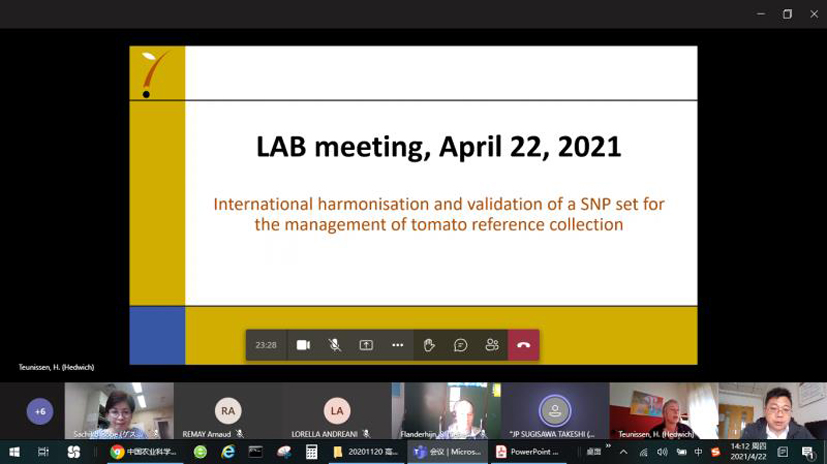Select REMAY Arnaud participant tile
The width and height of the screenshot is (827, 464).
tap(228, 411)
